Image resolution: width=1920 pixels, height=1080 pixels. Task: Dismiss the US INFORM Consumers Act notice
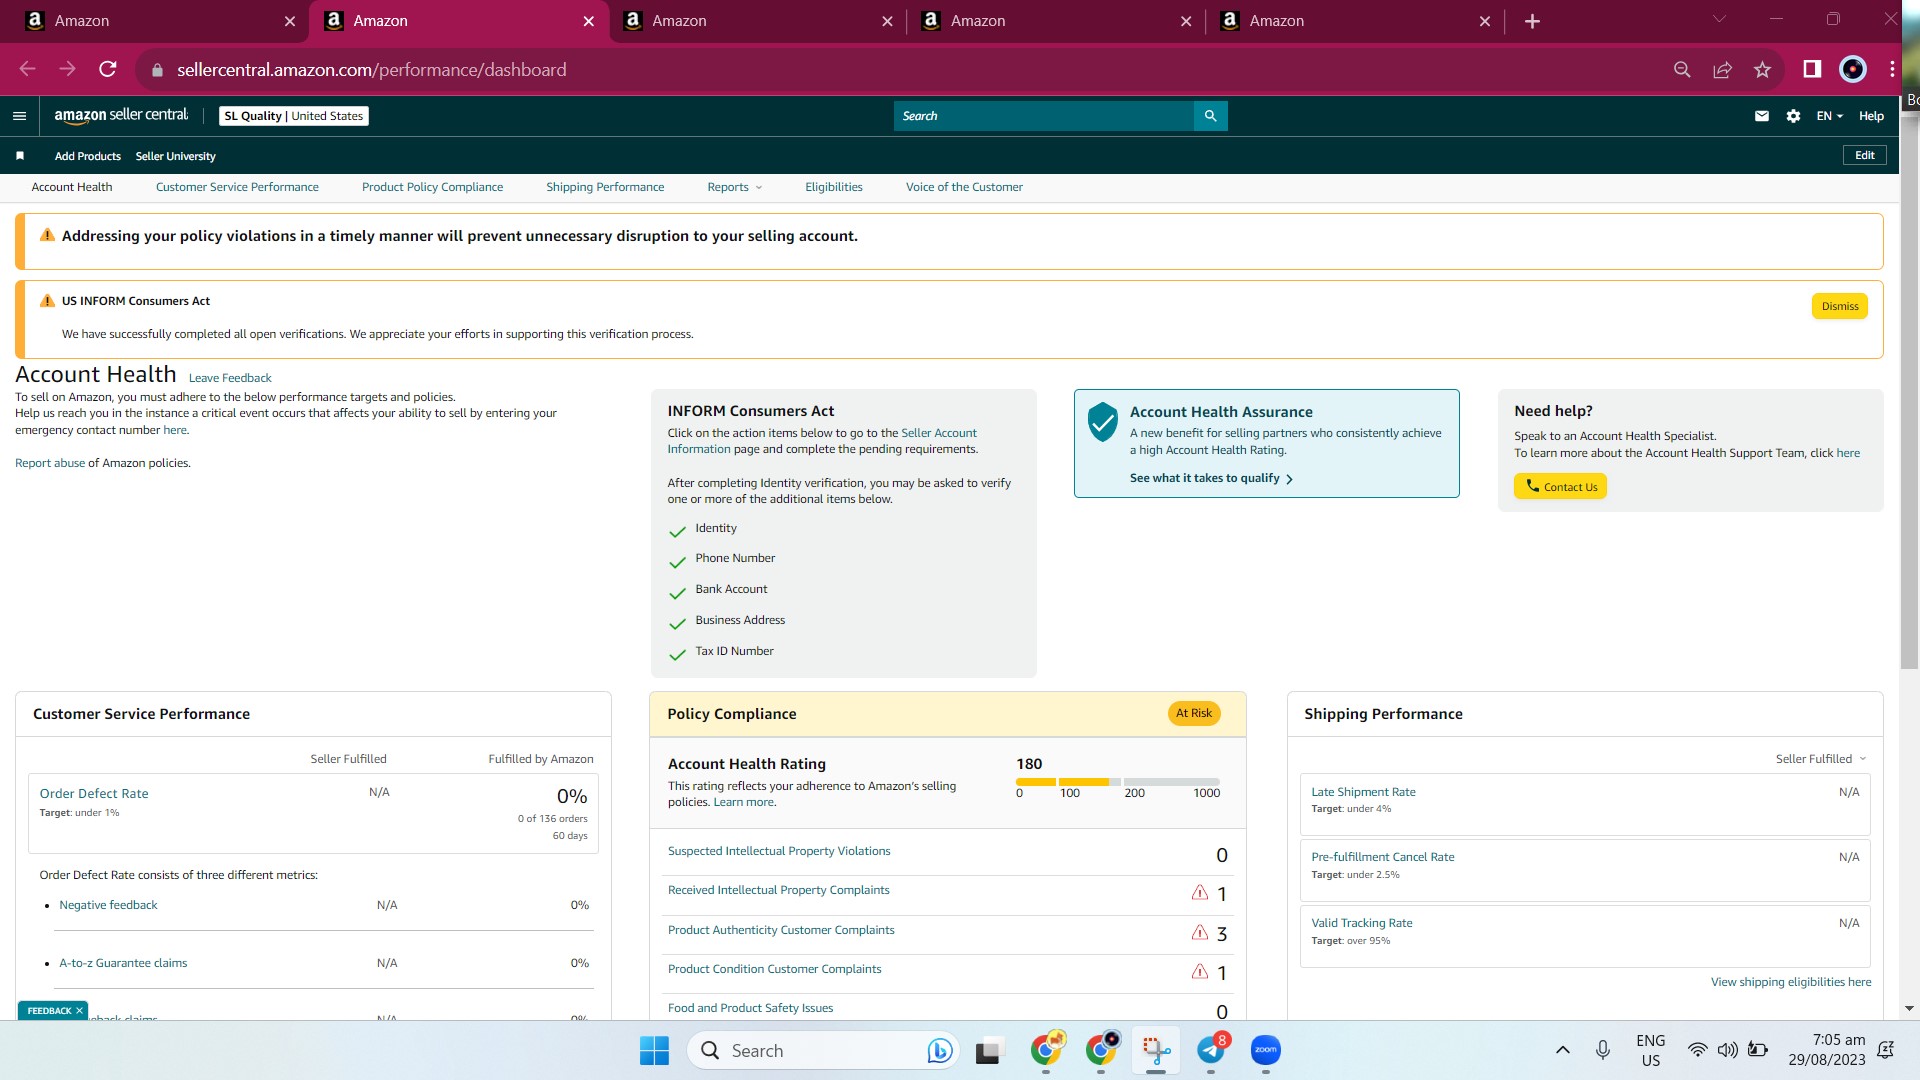click(x=1840, y=306)
